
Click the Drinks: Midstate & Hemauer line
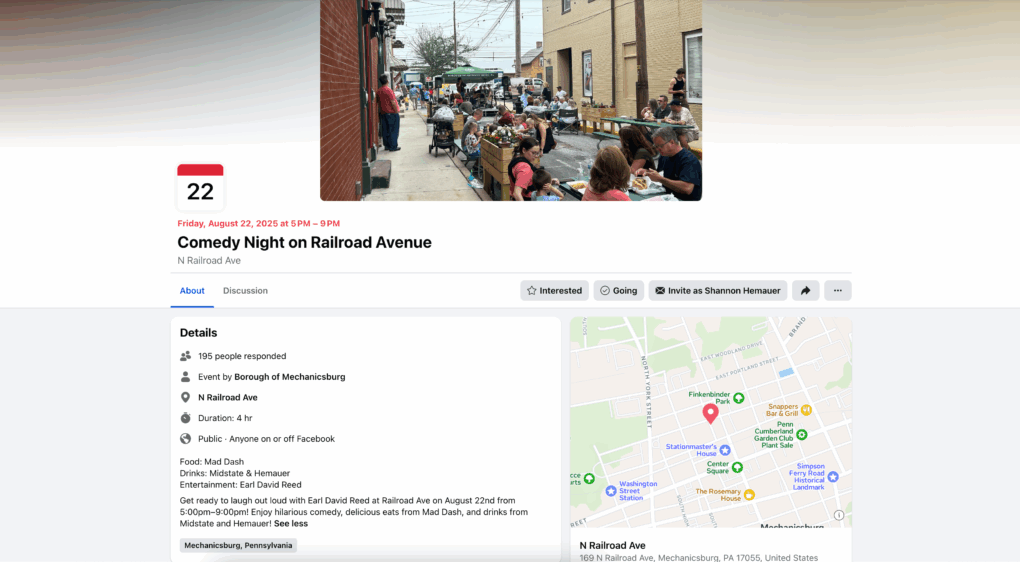(x=235, y=474)
